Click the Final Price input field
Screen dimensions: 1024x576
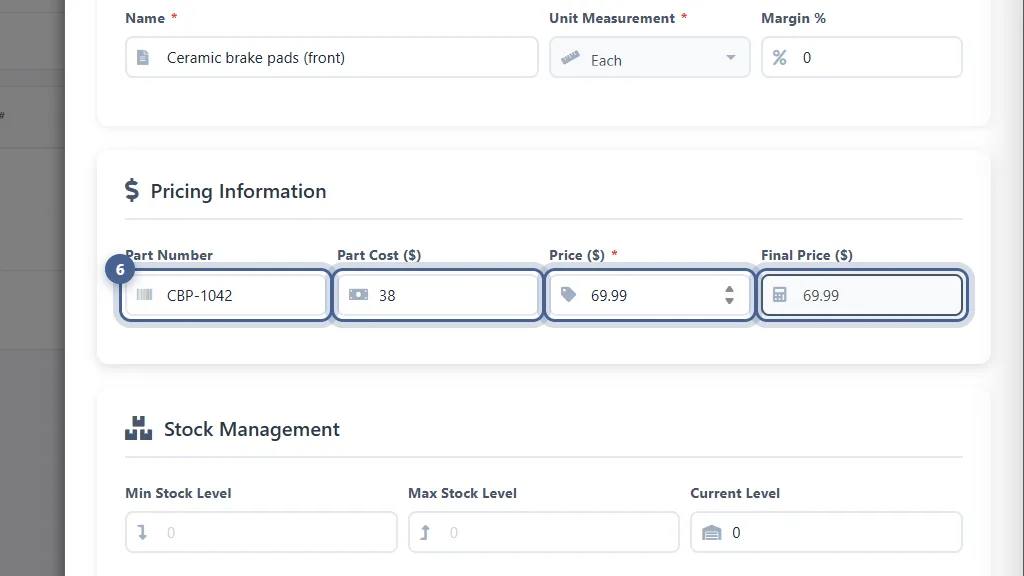(862, 295)
